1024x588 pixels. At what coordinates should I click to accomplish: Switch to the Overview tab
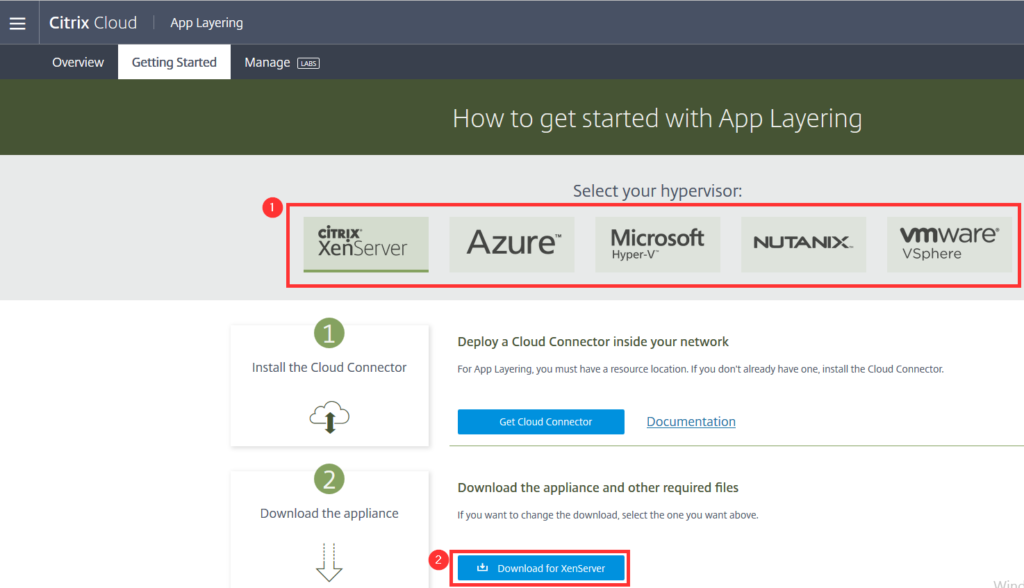tap(78, 62)
